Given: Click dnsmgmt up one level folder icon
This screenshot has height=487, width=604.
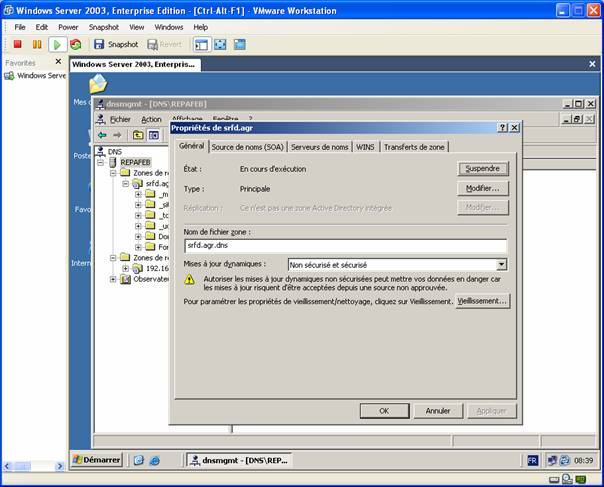Looking at the screenshot, I should (138, 135).
